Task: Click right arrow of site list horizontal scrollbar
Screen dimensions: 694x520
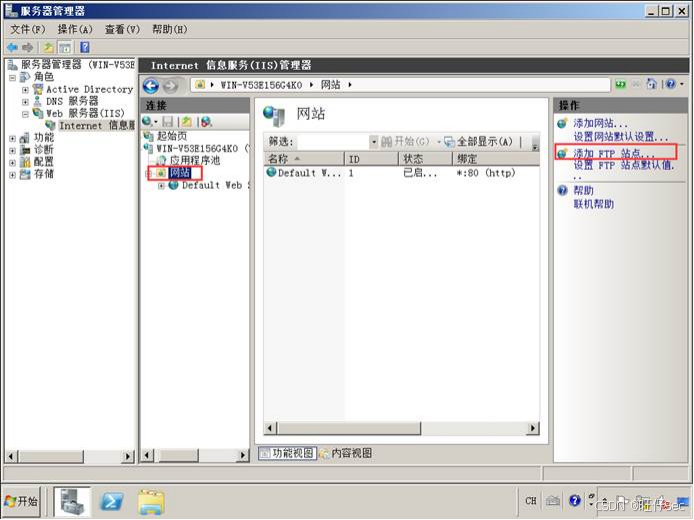Action: click(x=533, y=428)
